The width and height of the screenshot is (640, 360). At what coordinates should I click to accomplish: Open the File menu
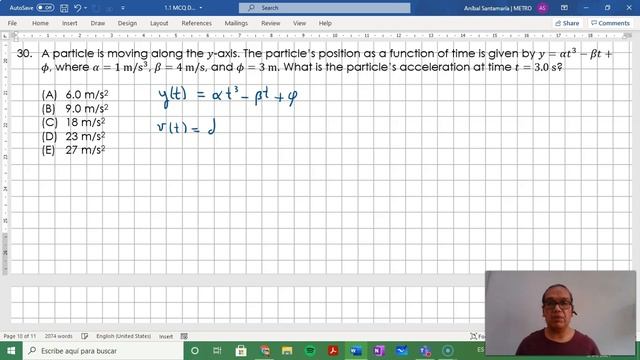pyautogui.click(x=12, y=23)
